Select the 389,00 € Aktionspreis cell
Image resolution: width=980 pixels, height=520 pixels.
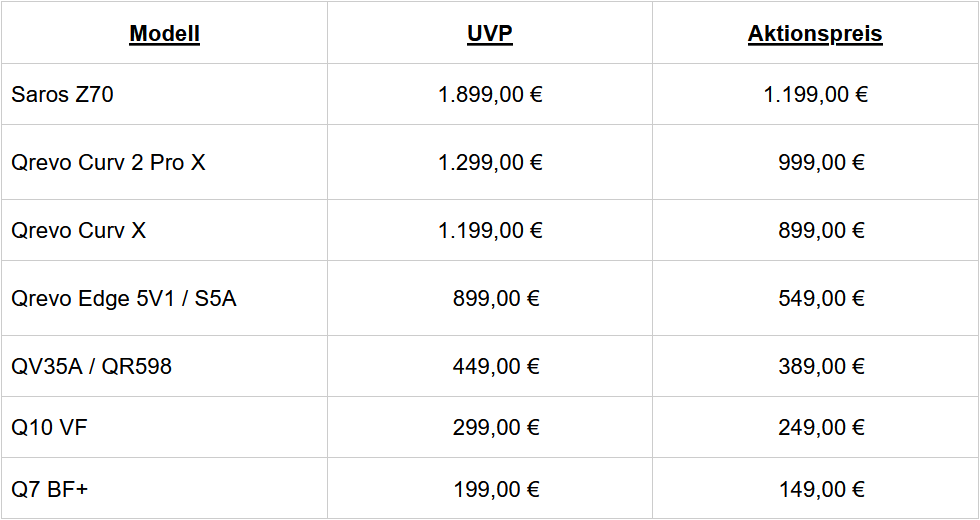click(x=822, y=367)
